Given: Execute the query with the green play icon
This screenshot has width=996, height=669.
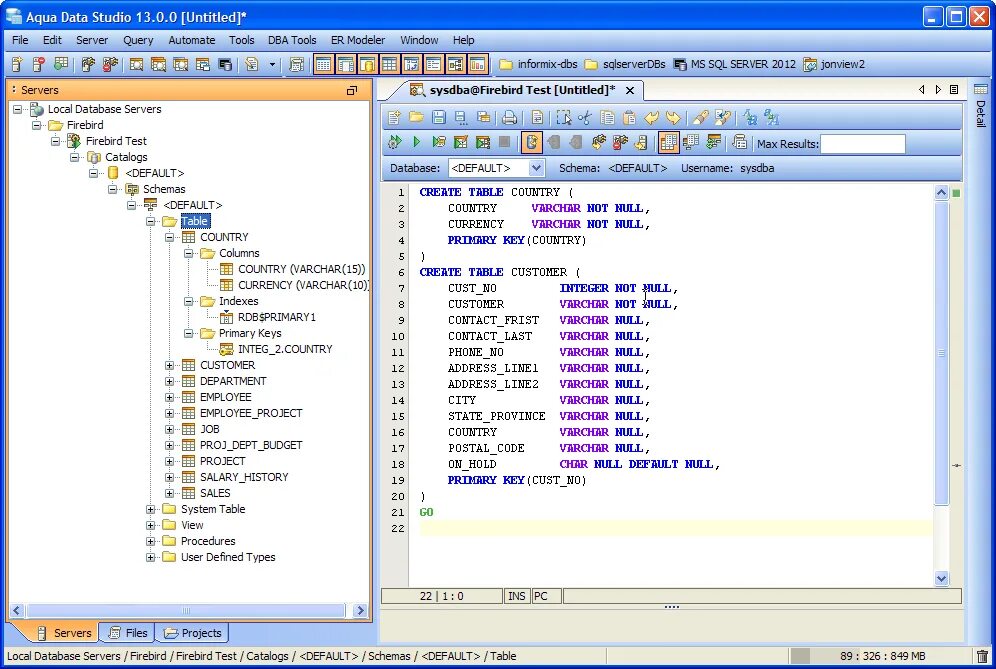Looking at the screenshot, I should tap(417, 142).
